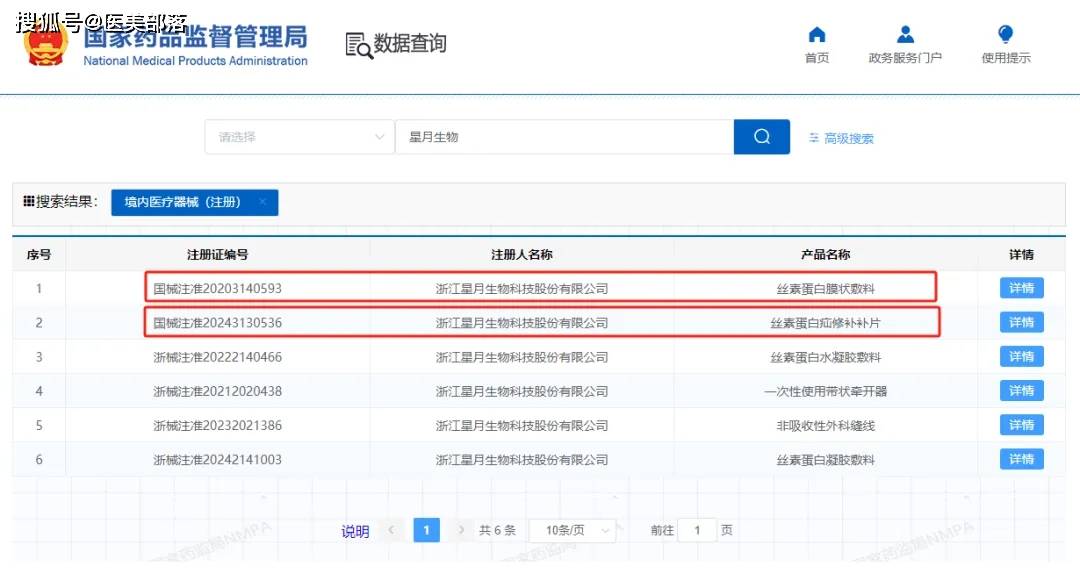
Task: Click registration number 浙械注准20232021386
Action: (x=218, y=426)
